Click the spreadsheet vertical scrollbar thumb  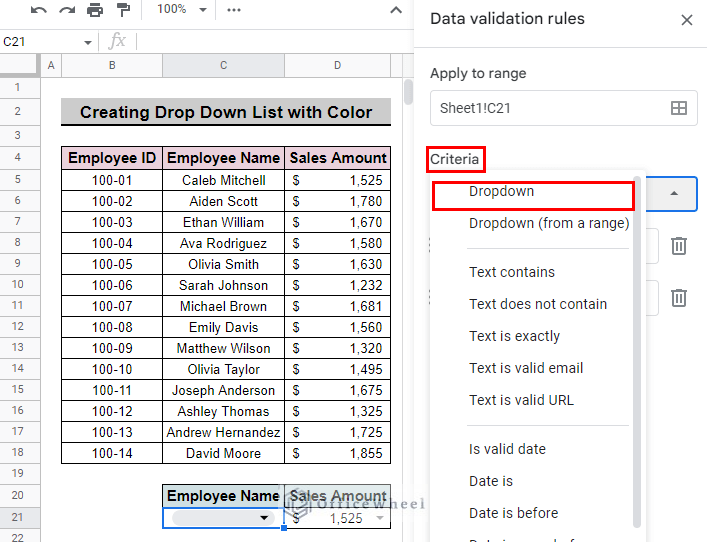pos(408,92)
